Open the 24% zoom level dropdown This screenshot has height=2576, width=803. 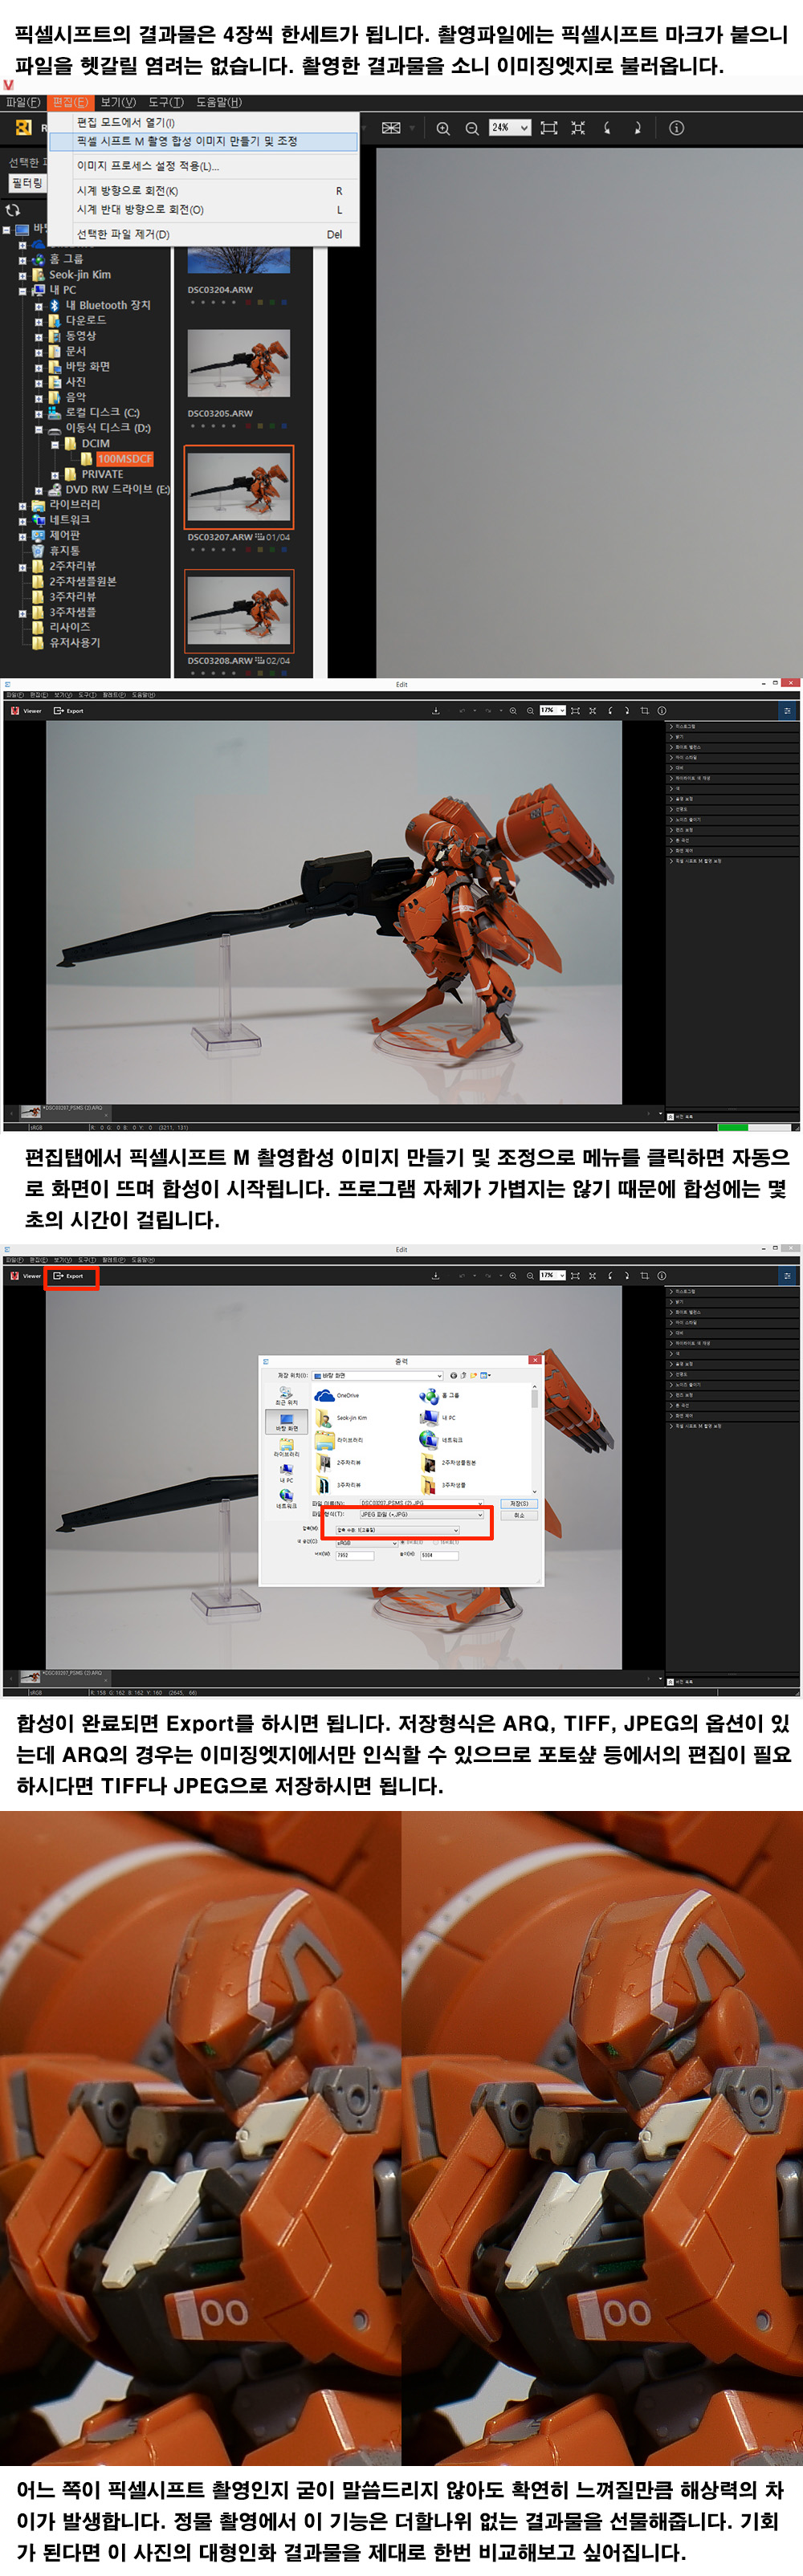coord(524,128)
